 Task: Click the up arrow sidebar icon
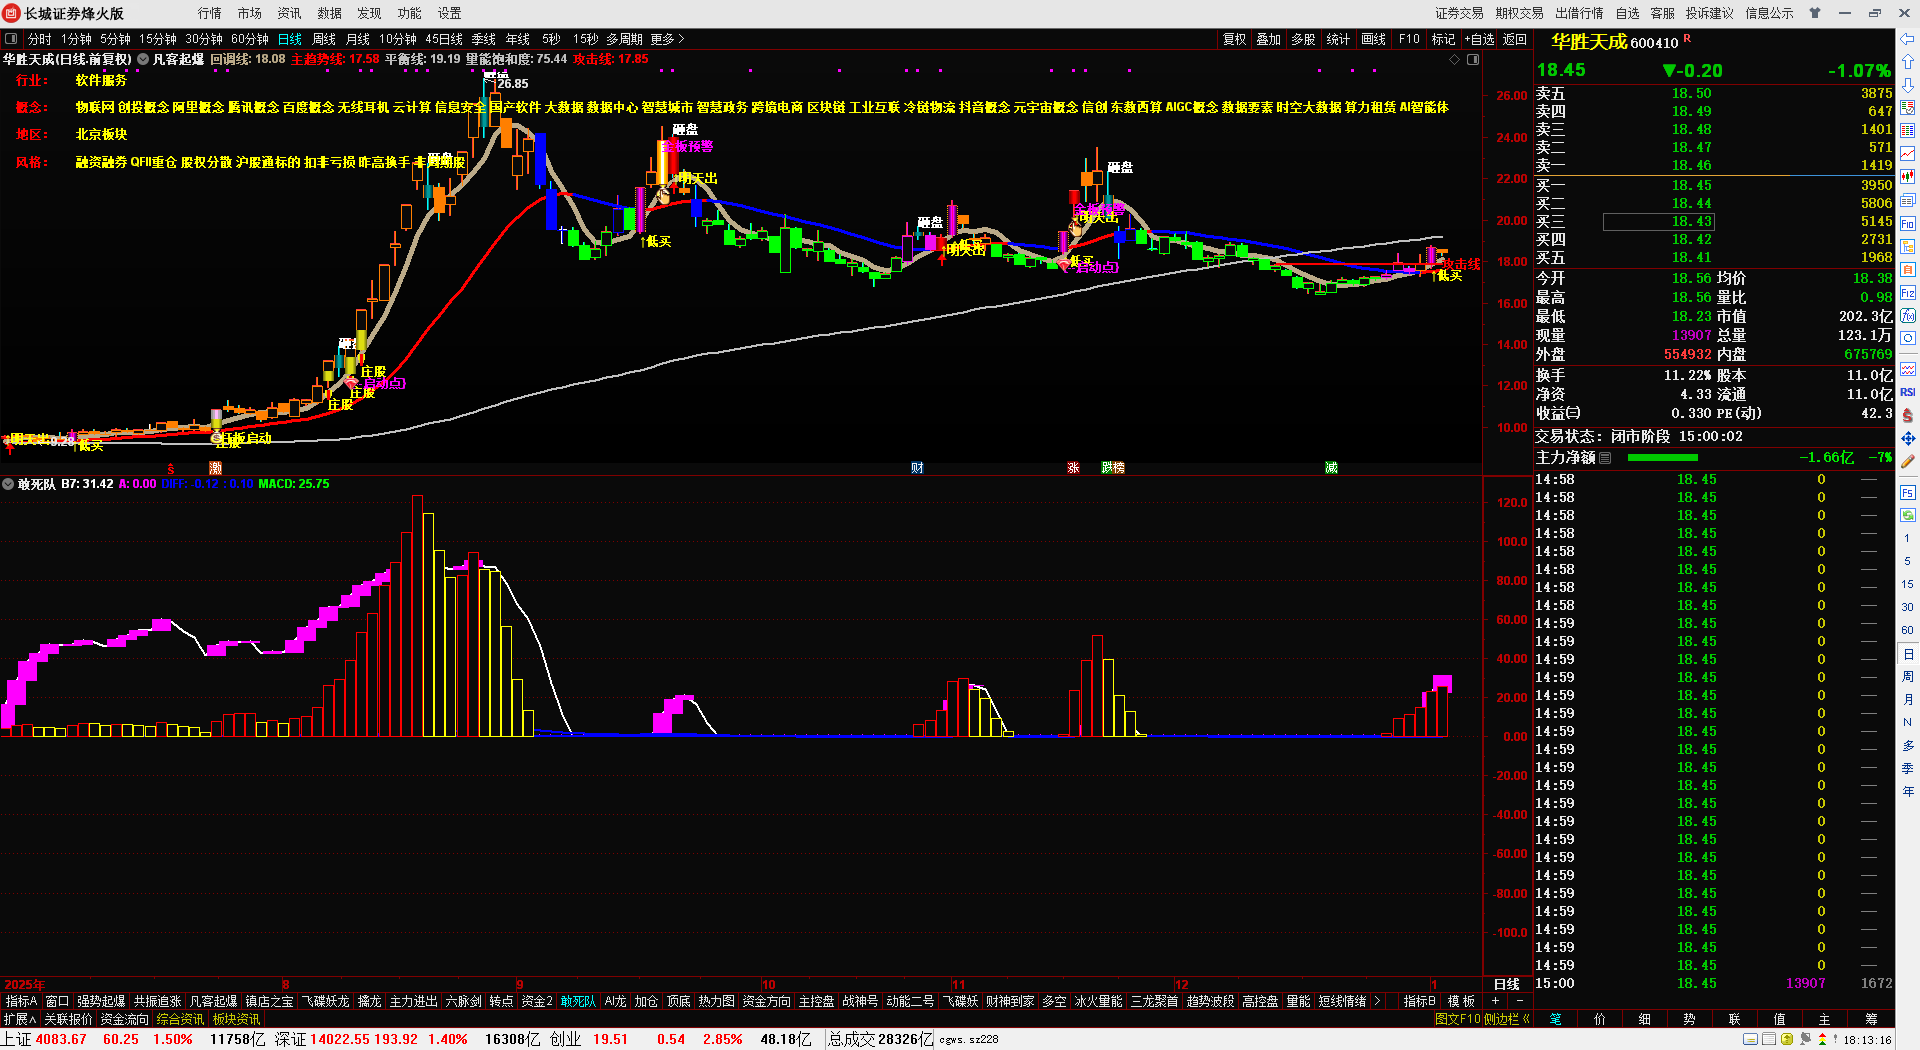click(x=1908, y=62)
